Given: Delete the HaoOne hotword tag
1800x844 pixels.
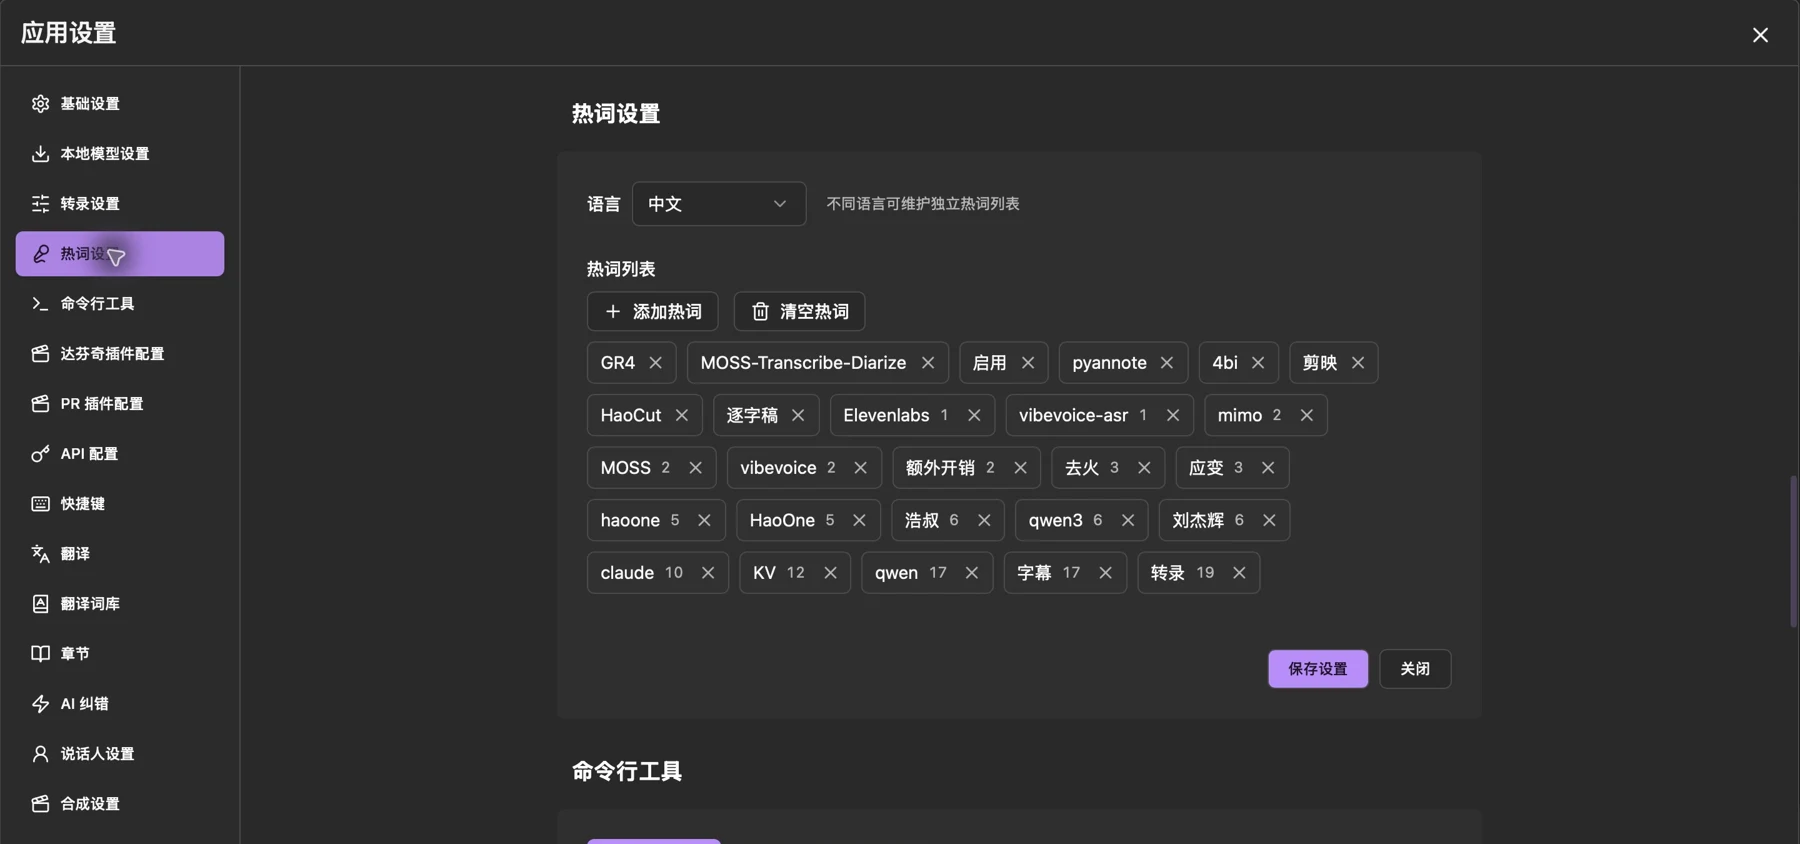Looking at the screenshot, I should pos(859,520).
